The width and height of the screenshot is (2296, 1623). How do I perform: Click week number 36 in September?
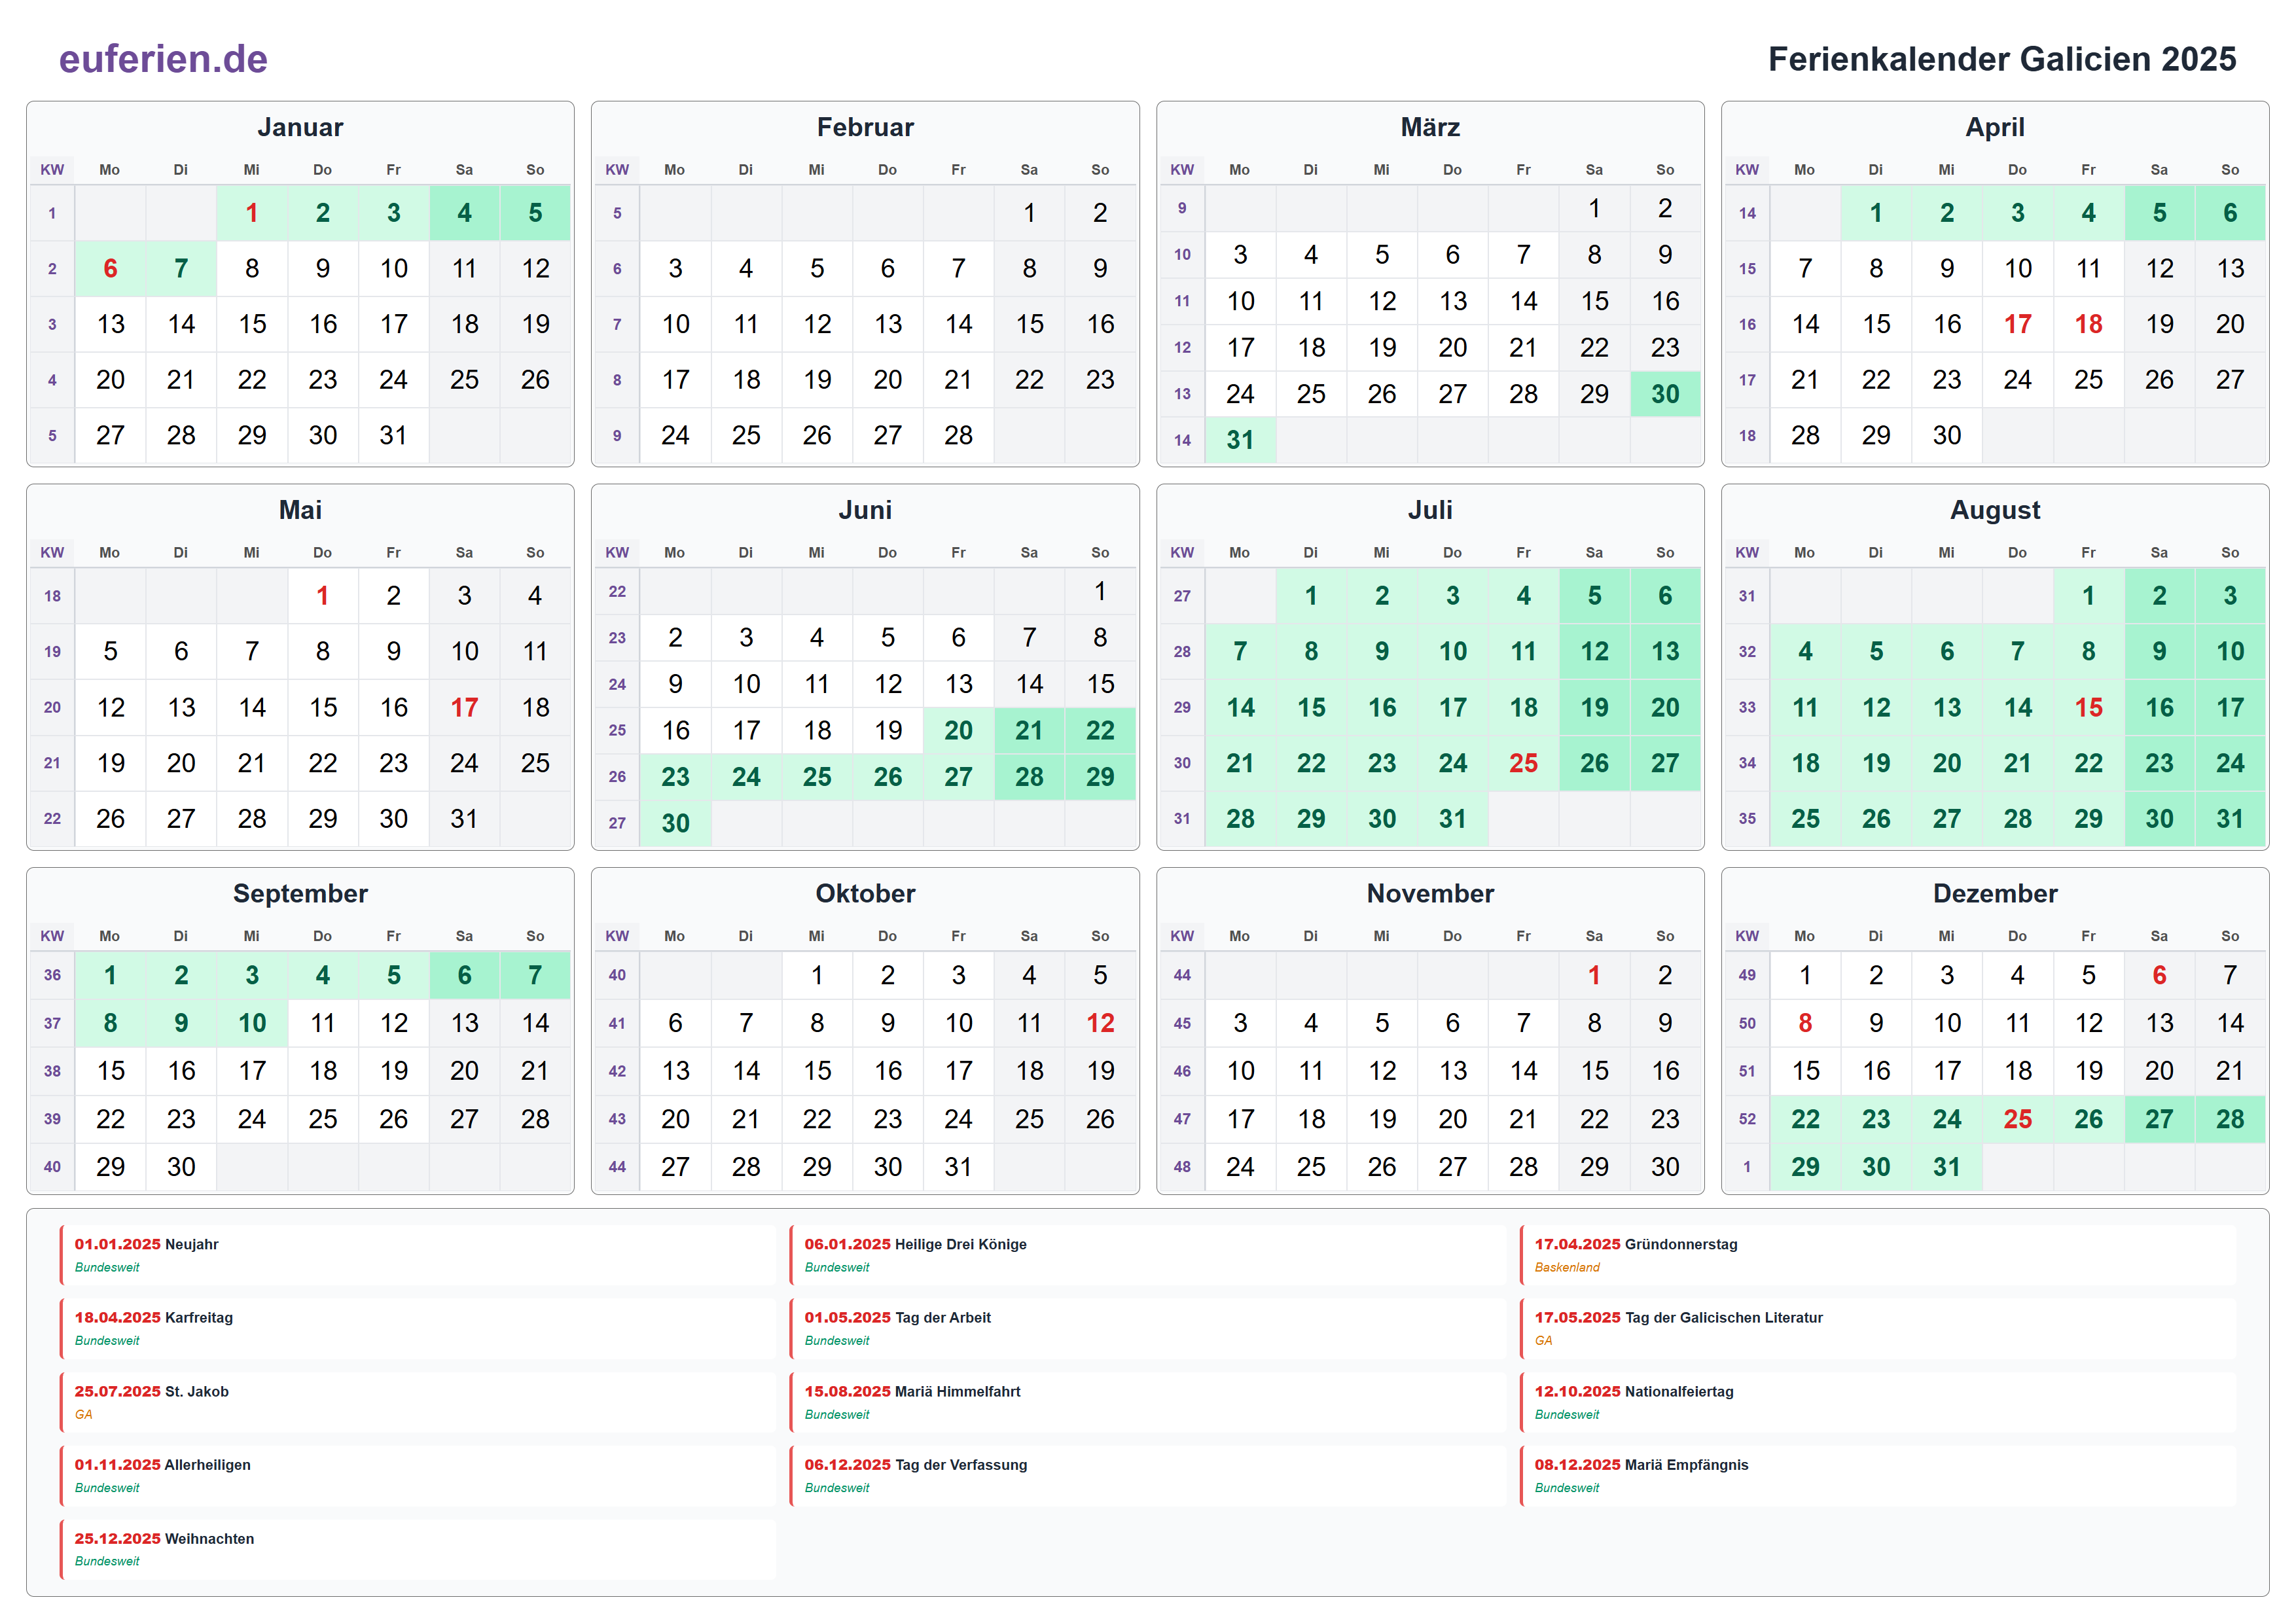[x=52, y=975]
